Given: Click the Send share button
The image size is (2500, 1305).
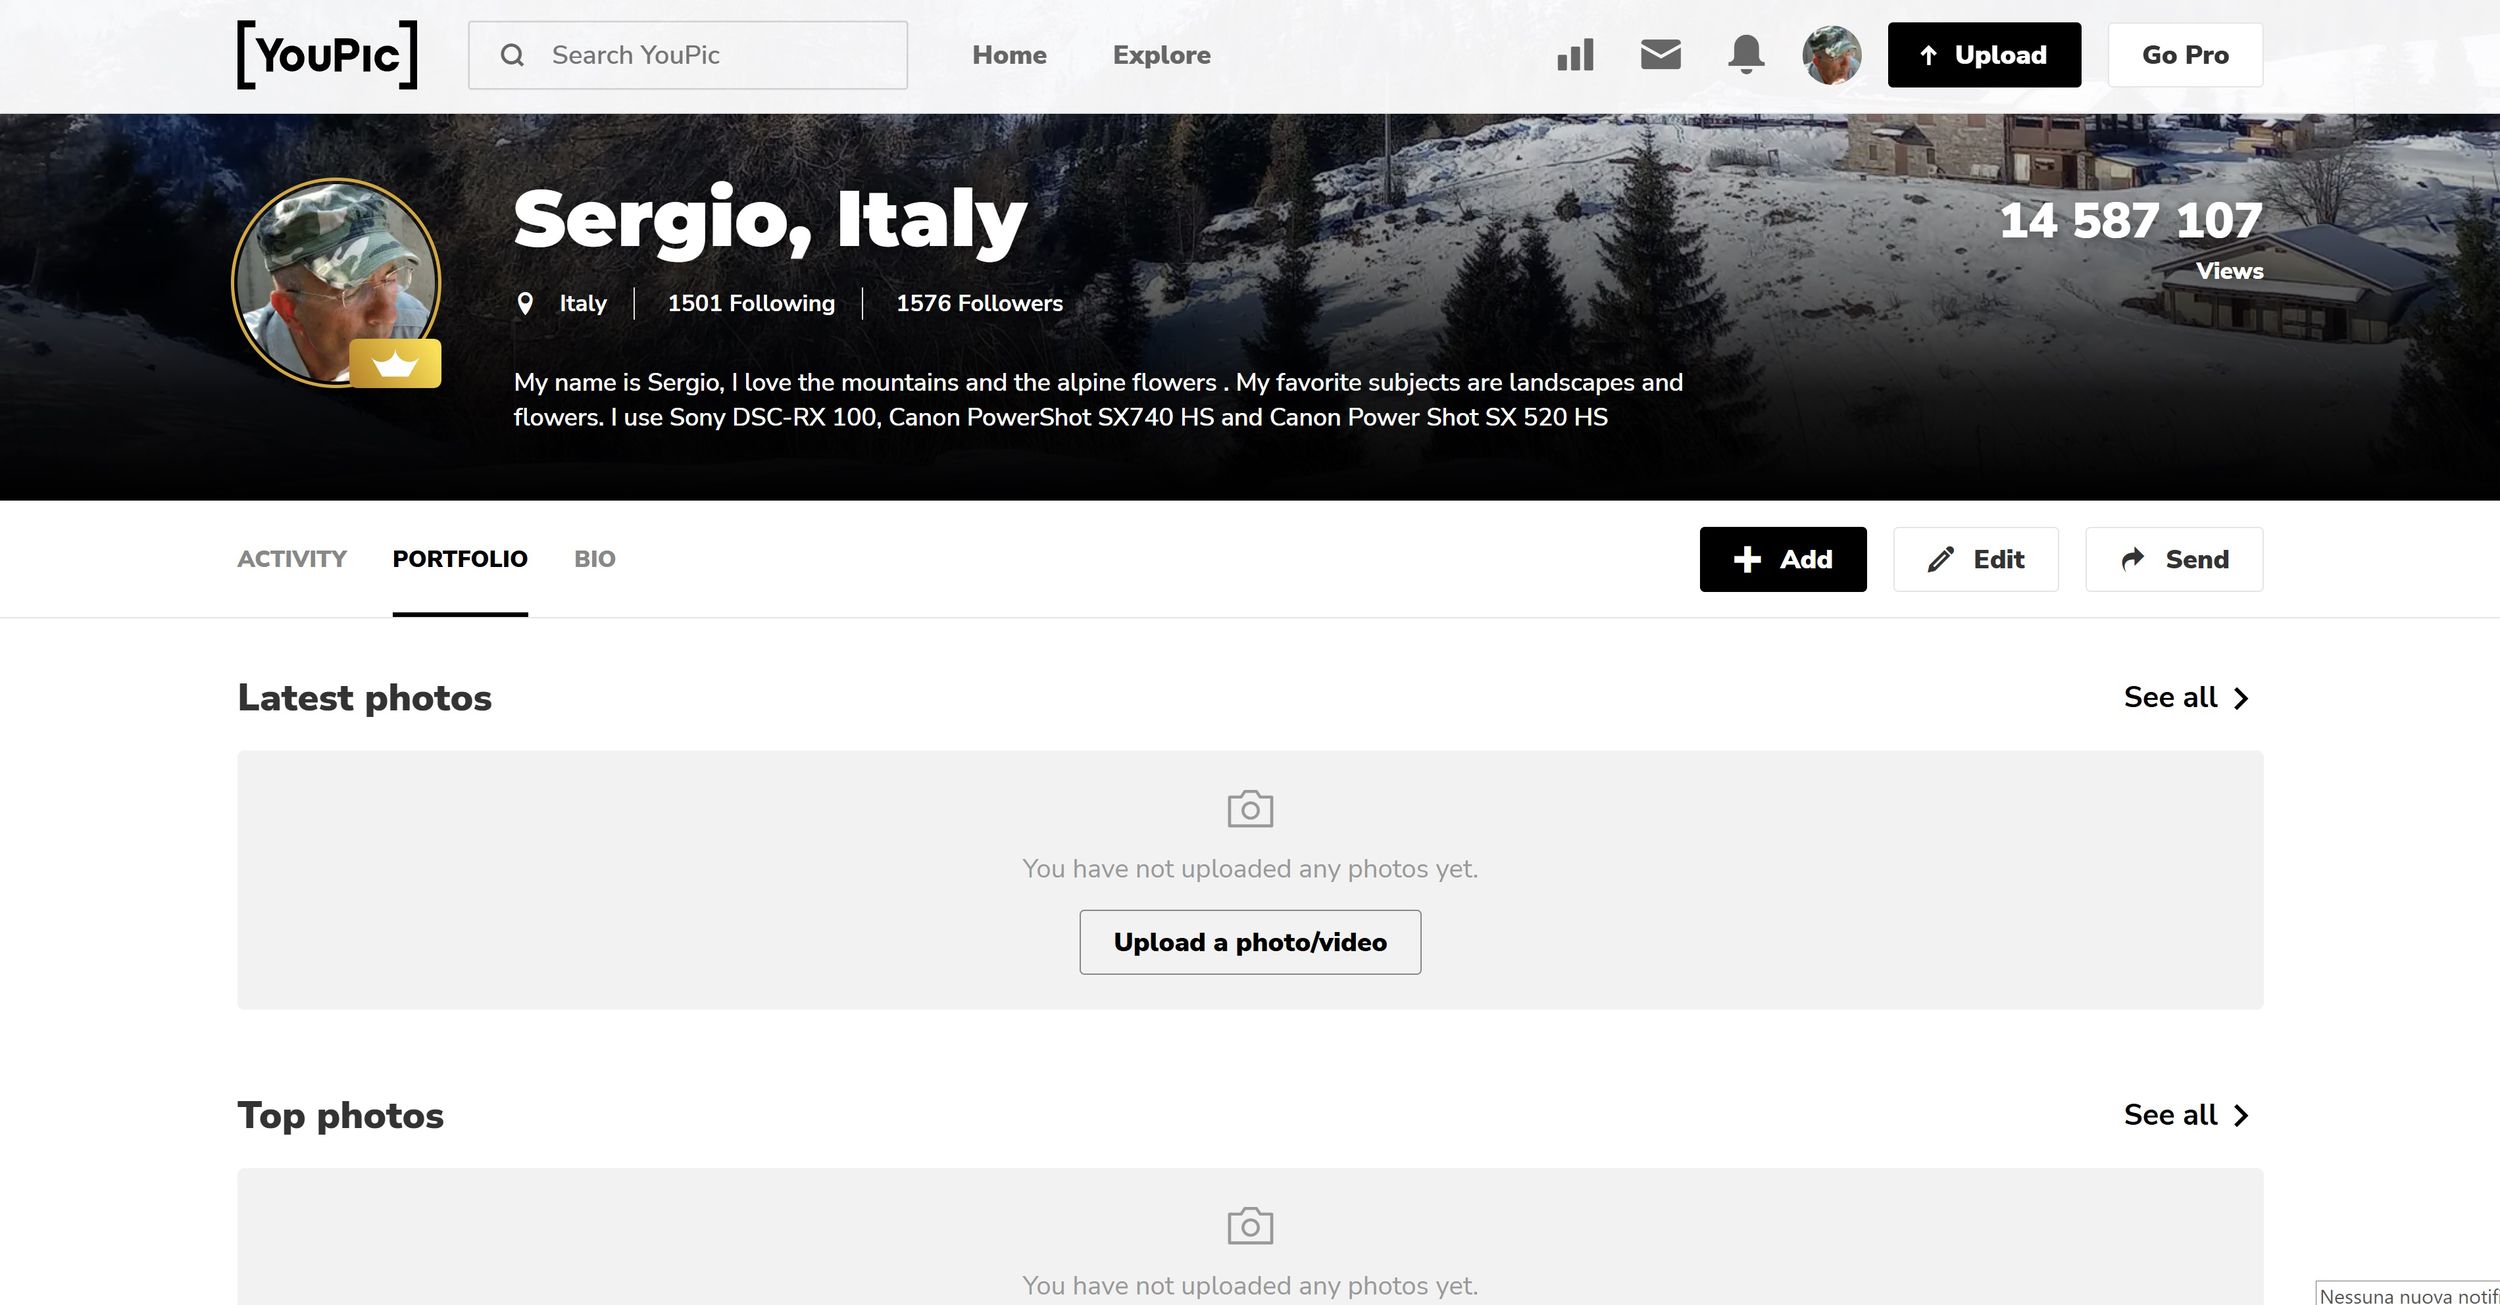Looking at the screenshot, I should (x=2174, y=559).
